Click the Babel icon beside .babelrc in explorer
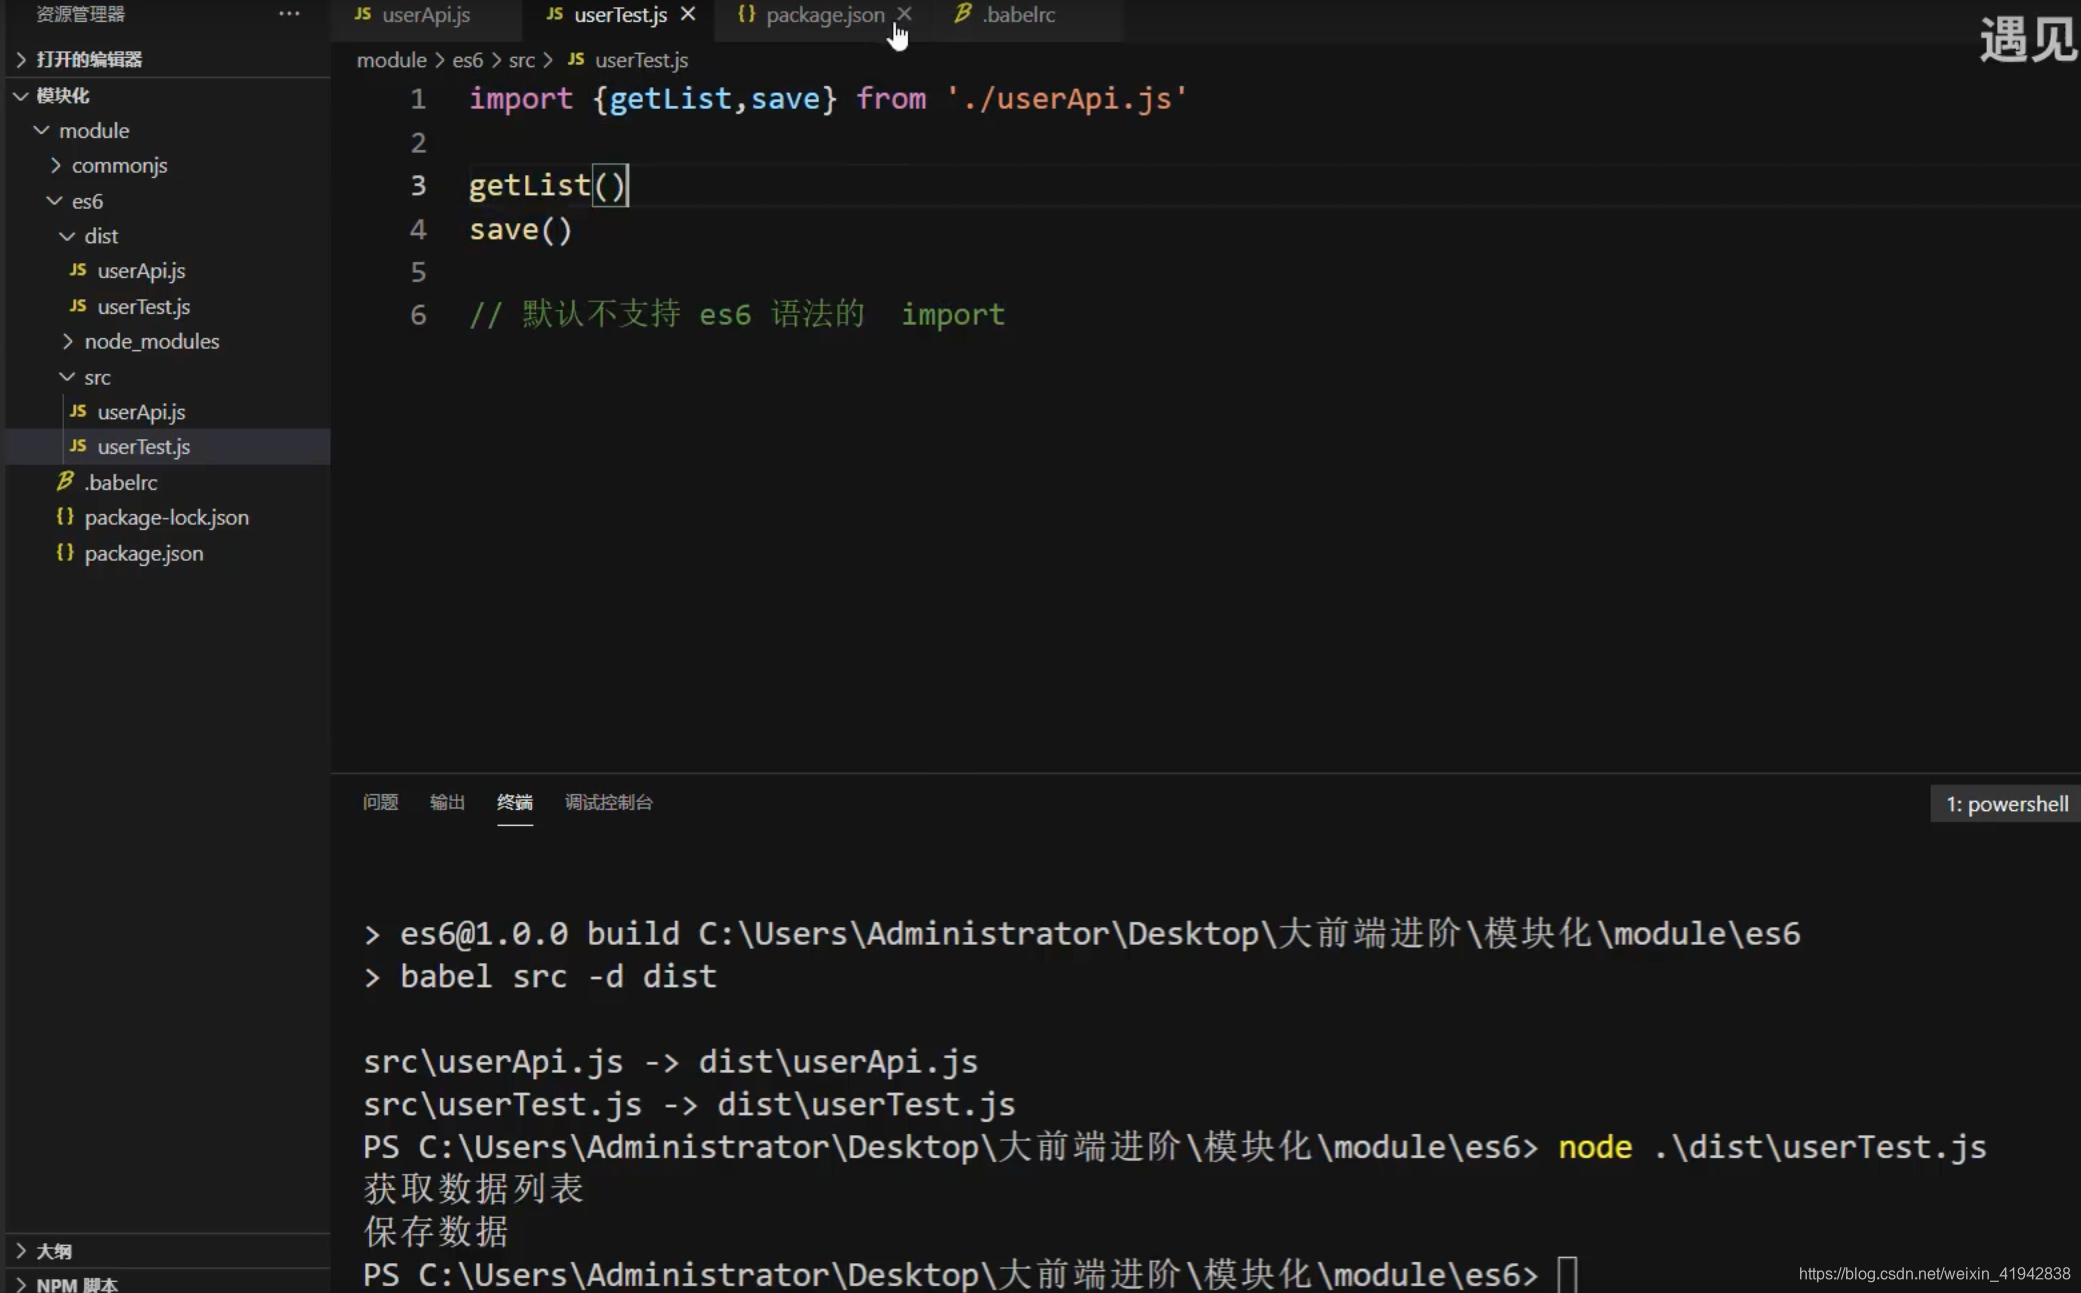The image size is (2081, 1293). [x=65, y=482]
